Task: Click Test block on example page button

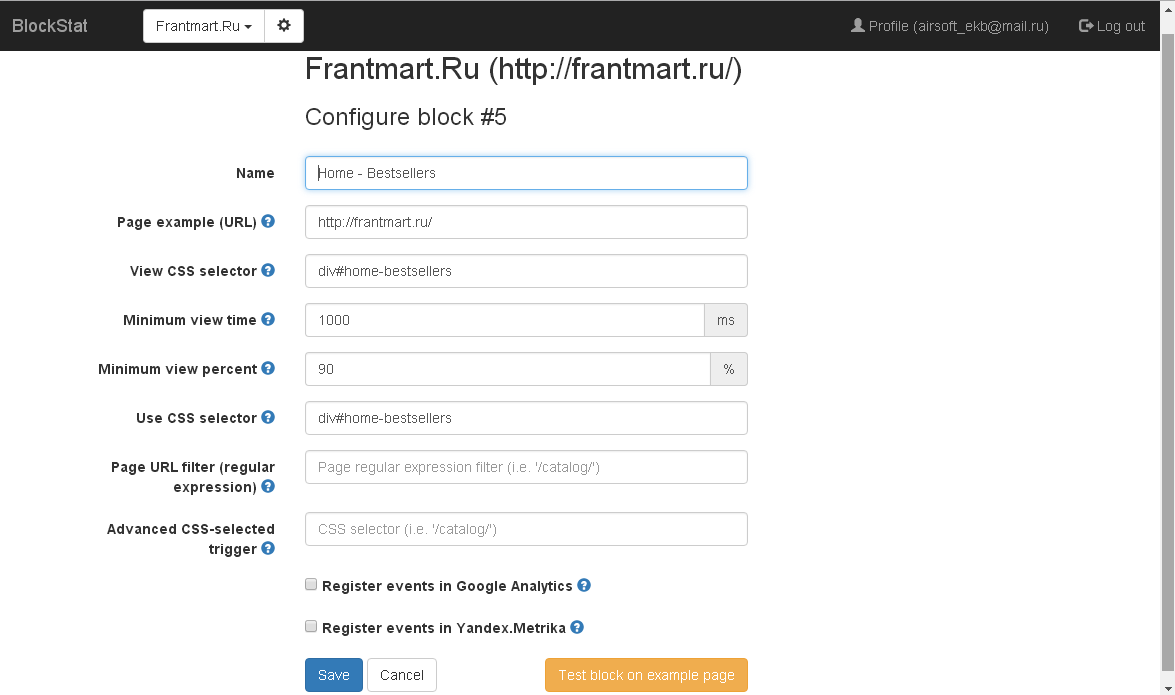Action: pyautogui.click(x=646, y=675)
